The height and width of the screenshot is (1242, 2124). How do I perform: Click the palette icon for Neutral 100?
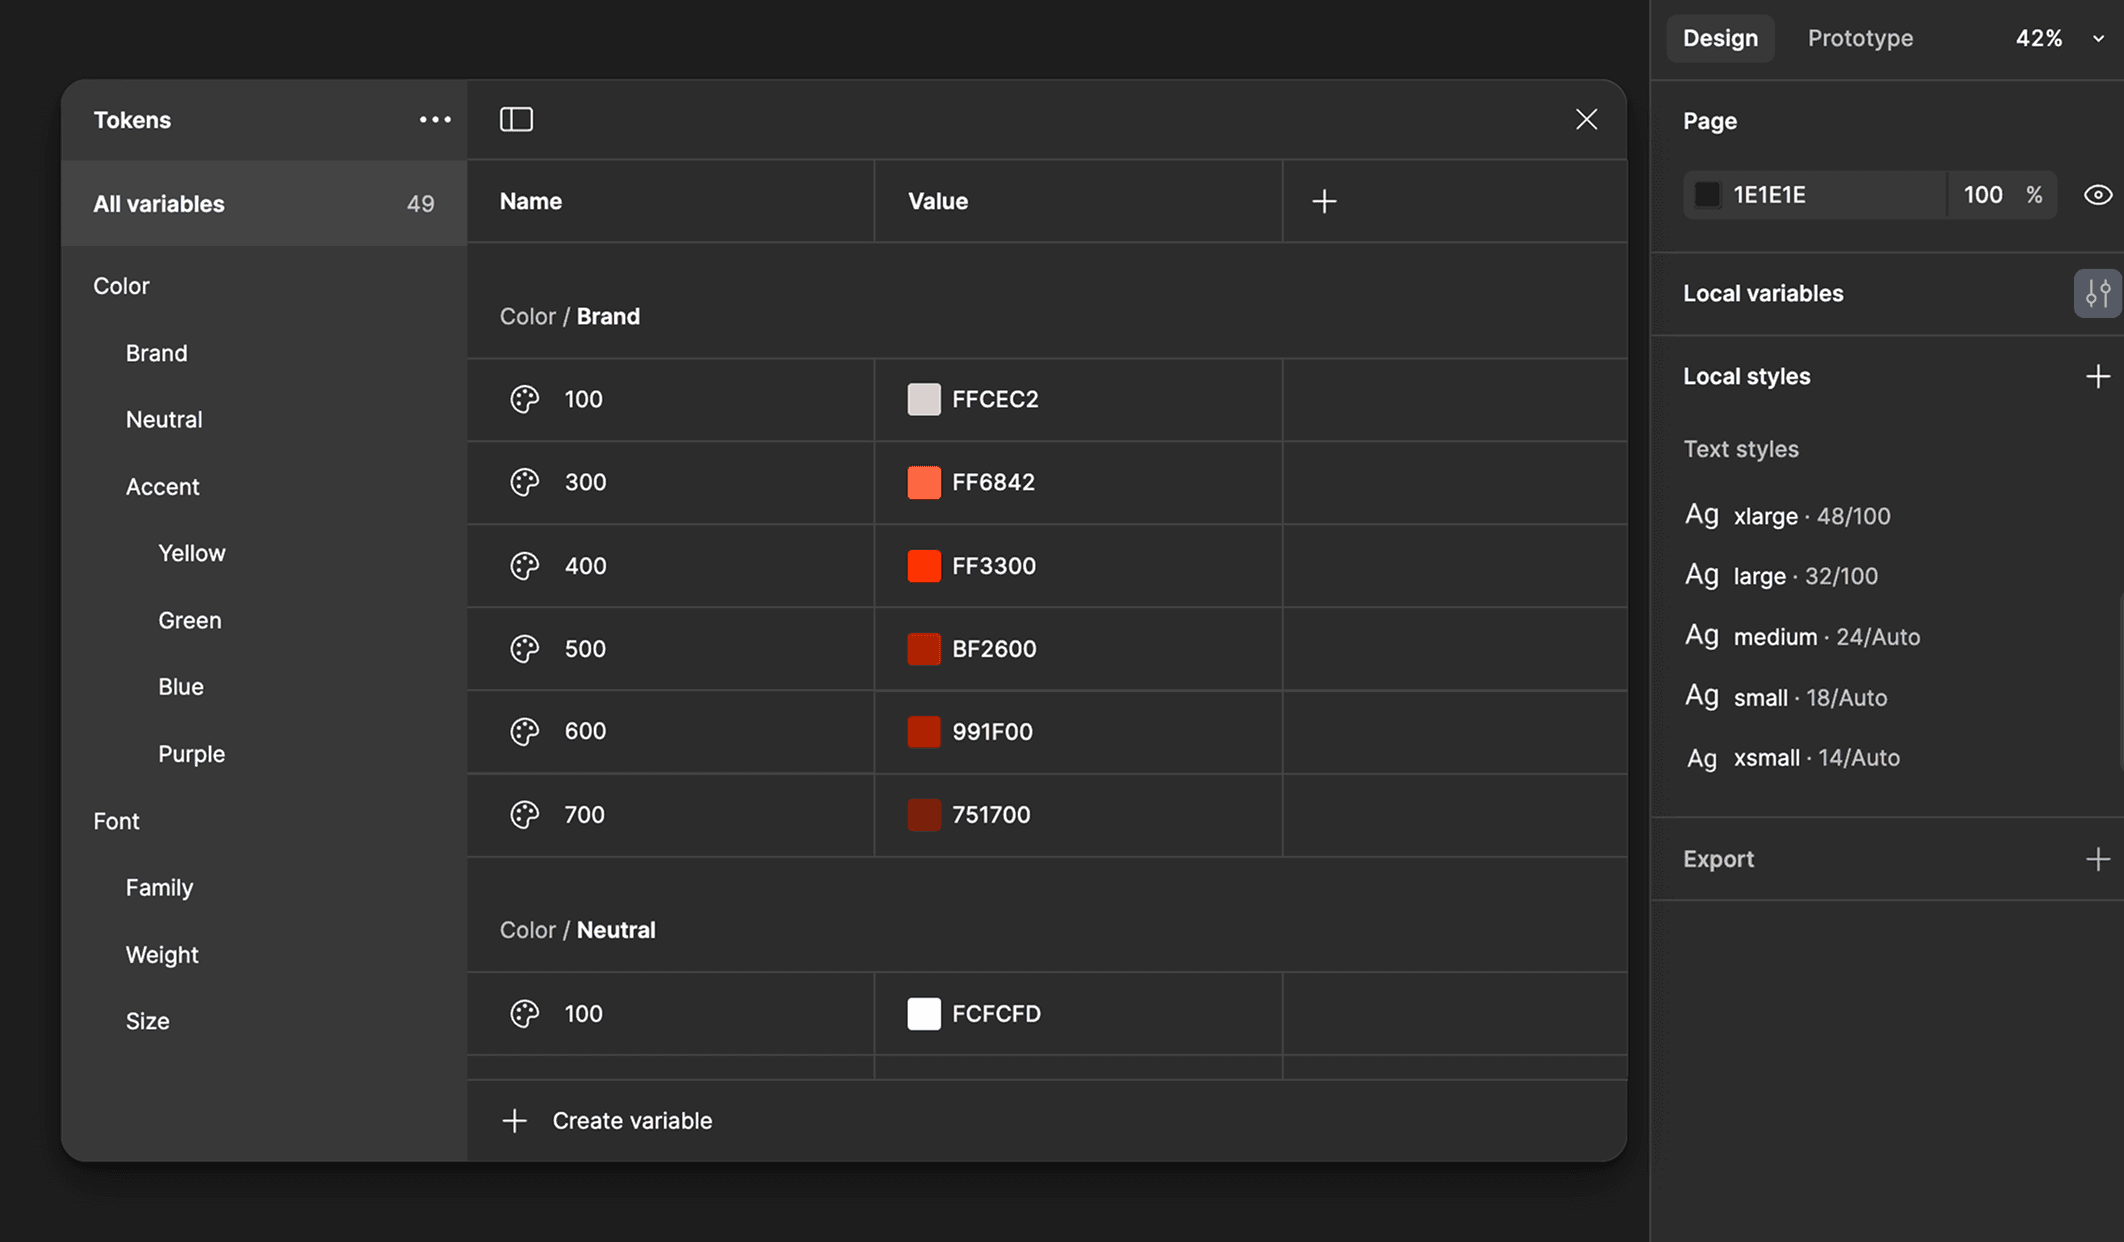(524, 1014)
